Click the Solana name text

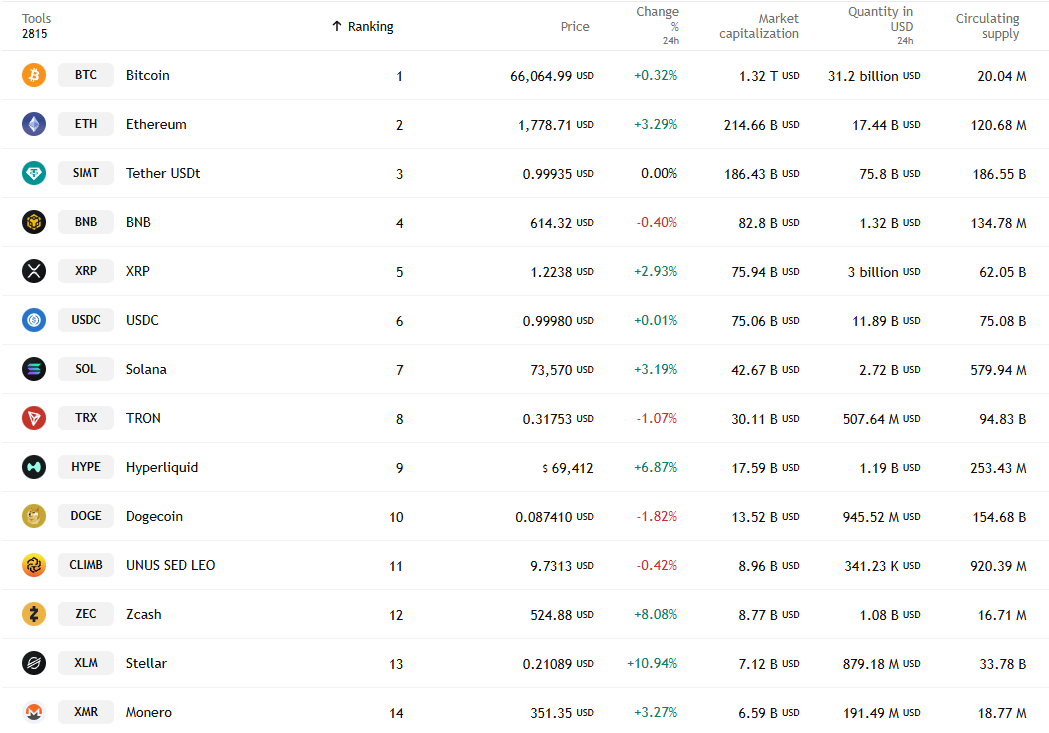146,369
